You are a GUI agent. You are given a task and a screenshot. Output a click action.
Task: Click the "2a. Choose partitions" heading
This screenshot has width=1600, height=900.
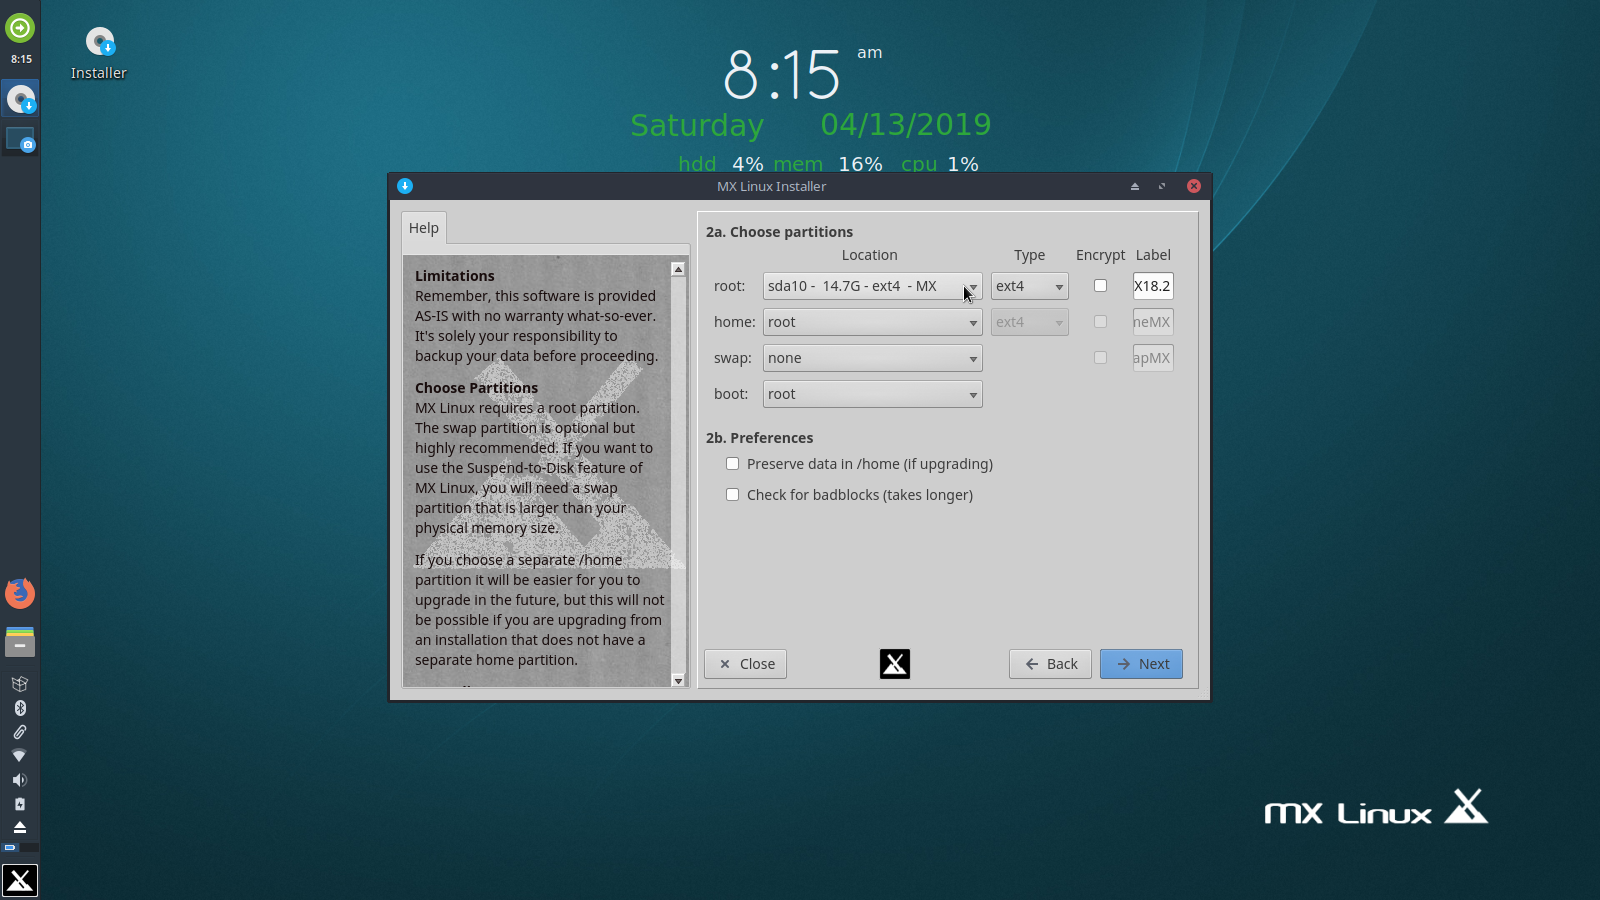click(779, 232)
